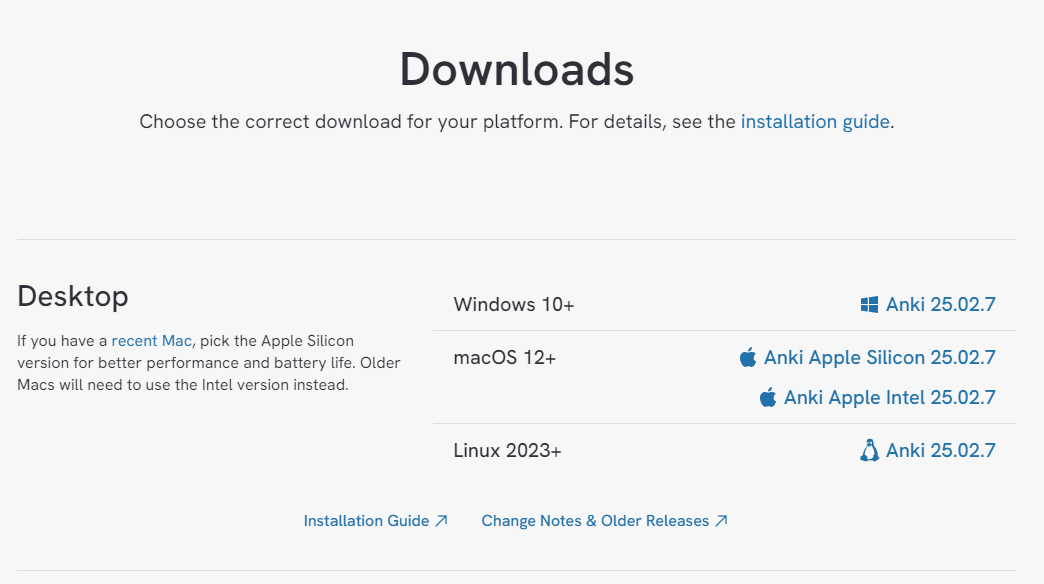
Task: Click the paragraph about the Intel version for older Macs
Action: (209, 363)
